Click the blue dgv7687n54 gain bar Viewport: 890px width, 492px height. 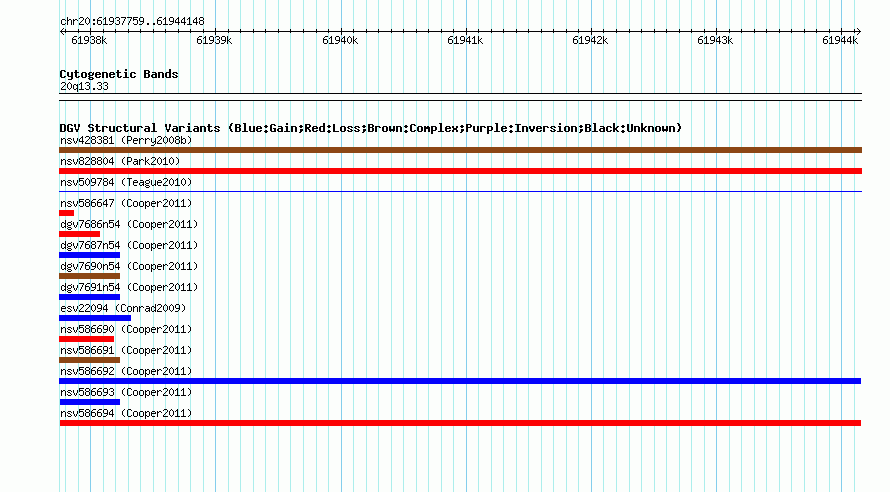(x=90, y=255)
